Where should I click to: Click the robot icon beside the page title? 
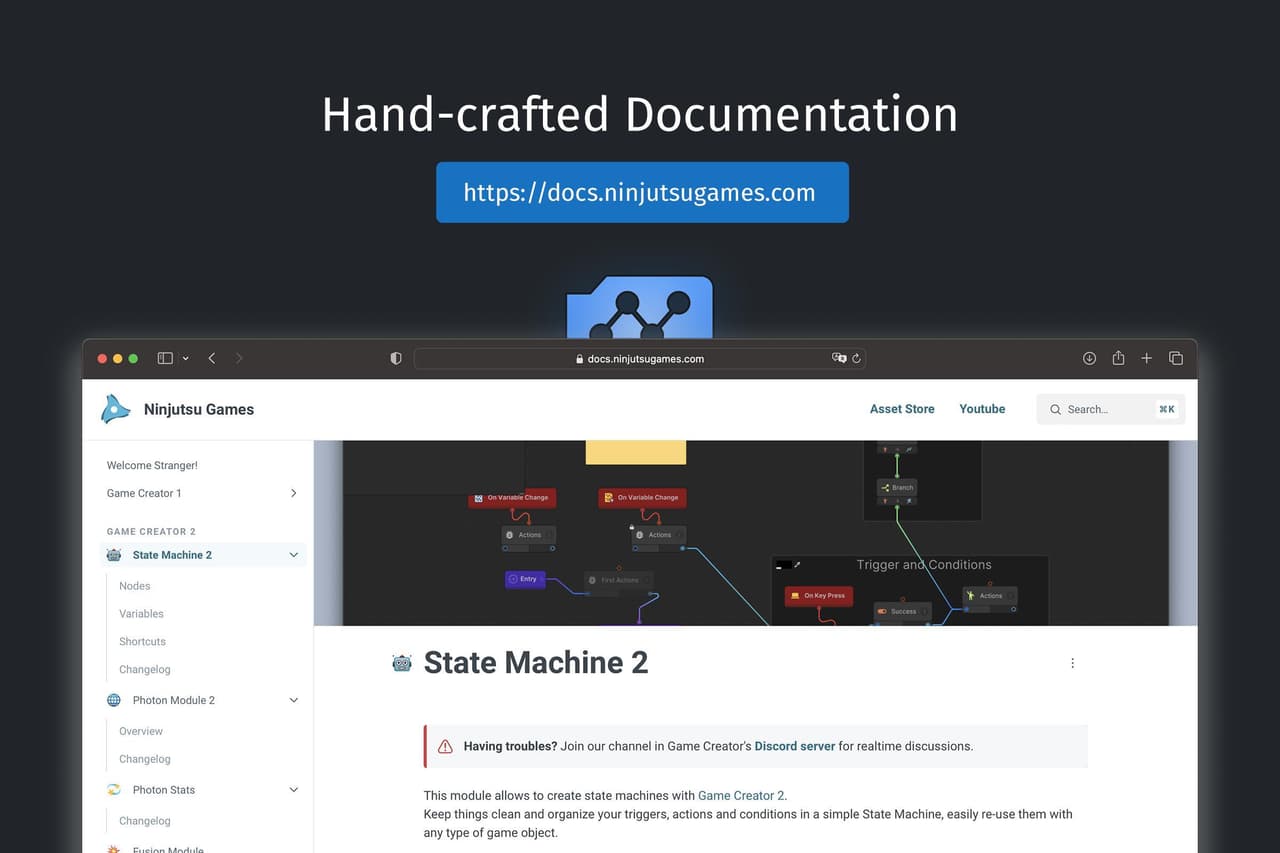tap(402, 662)
